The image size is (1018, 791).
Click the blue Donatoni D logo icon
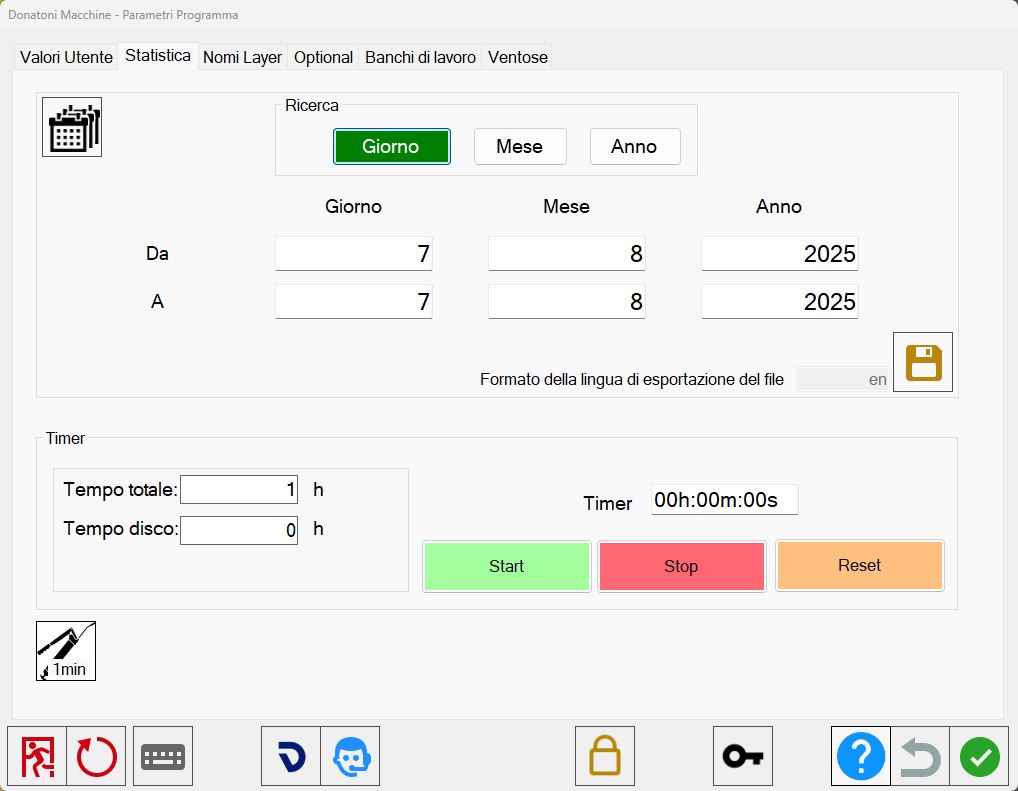[291, 756]
